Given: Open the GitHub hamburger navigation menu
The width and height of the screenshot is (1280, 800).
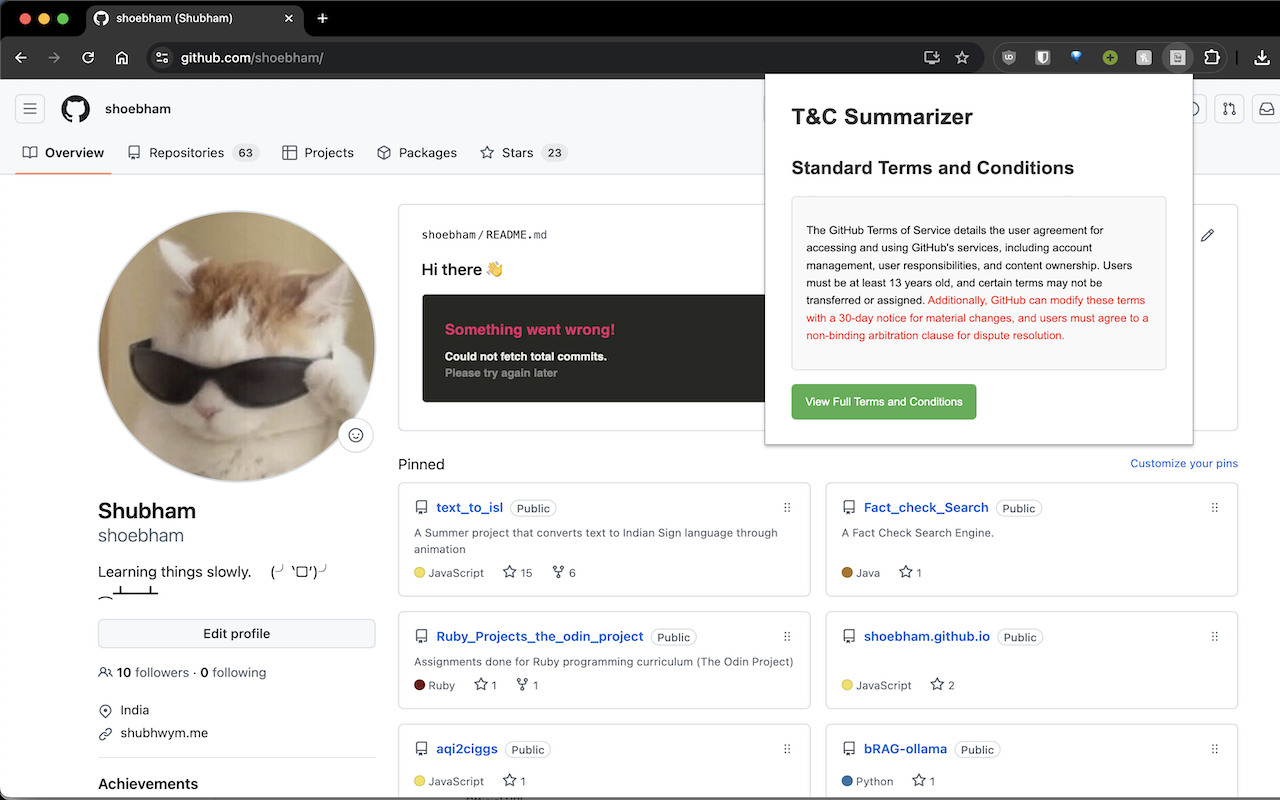Looking at the screenshot, I should coord(30,109).
